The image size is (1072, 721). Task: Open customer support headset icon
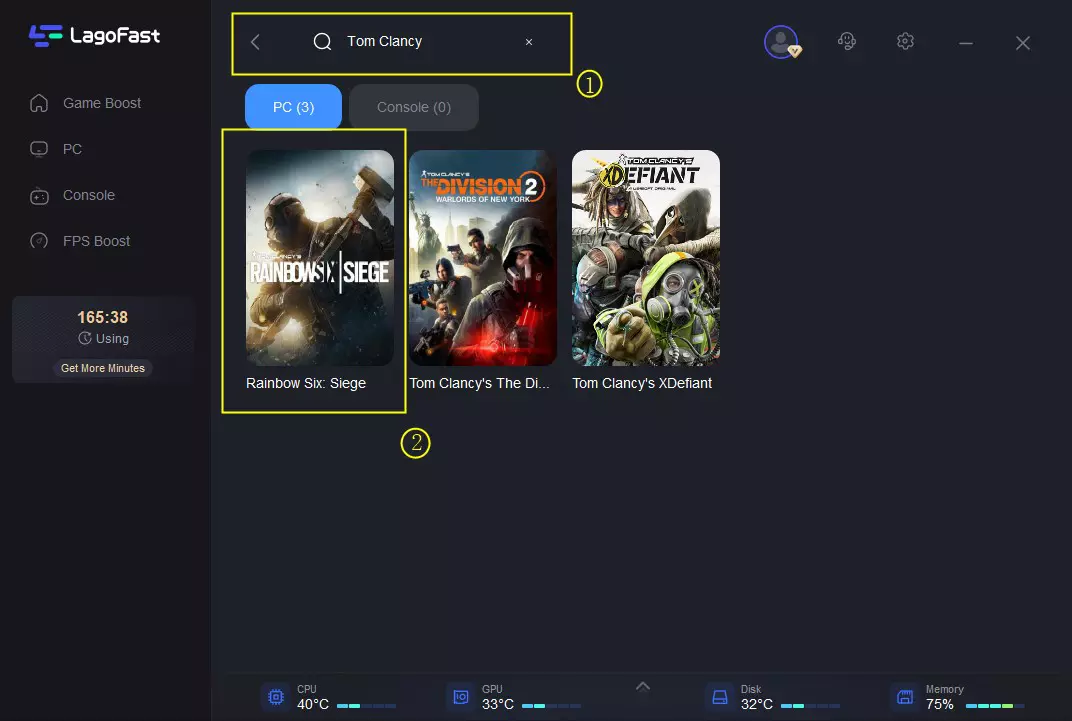847,42
